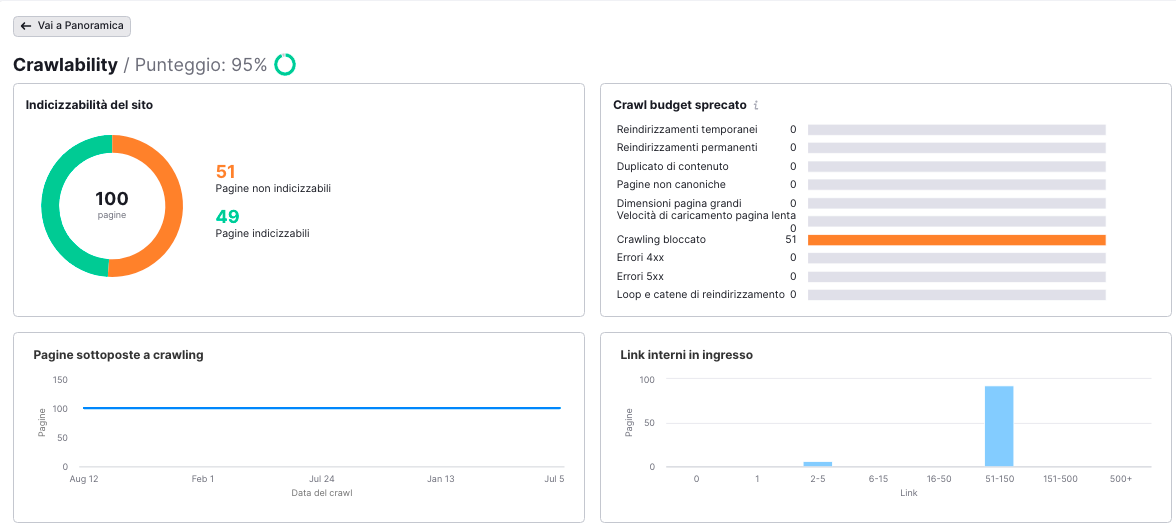Open the Duplicato di contenuto row
The height and width of the screenshot is (527, 1176).
(x=672, y=167)
